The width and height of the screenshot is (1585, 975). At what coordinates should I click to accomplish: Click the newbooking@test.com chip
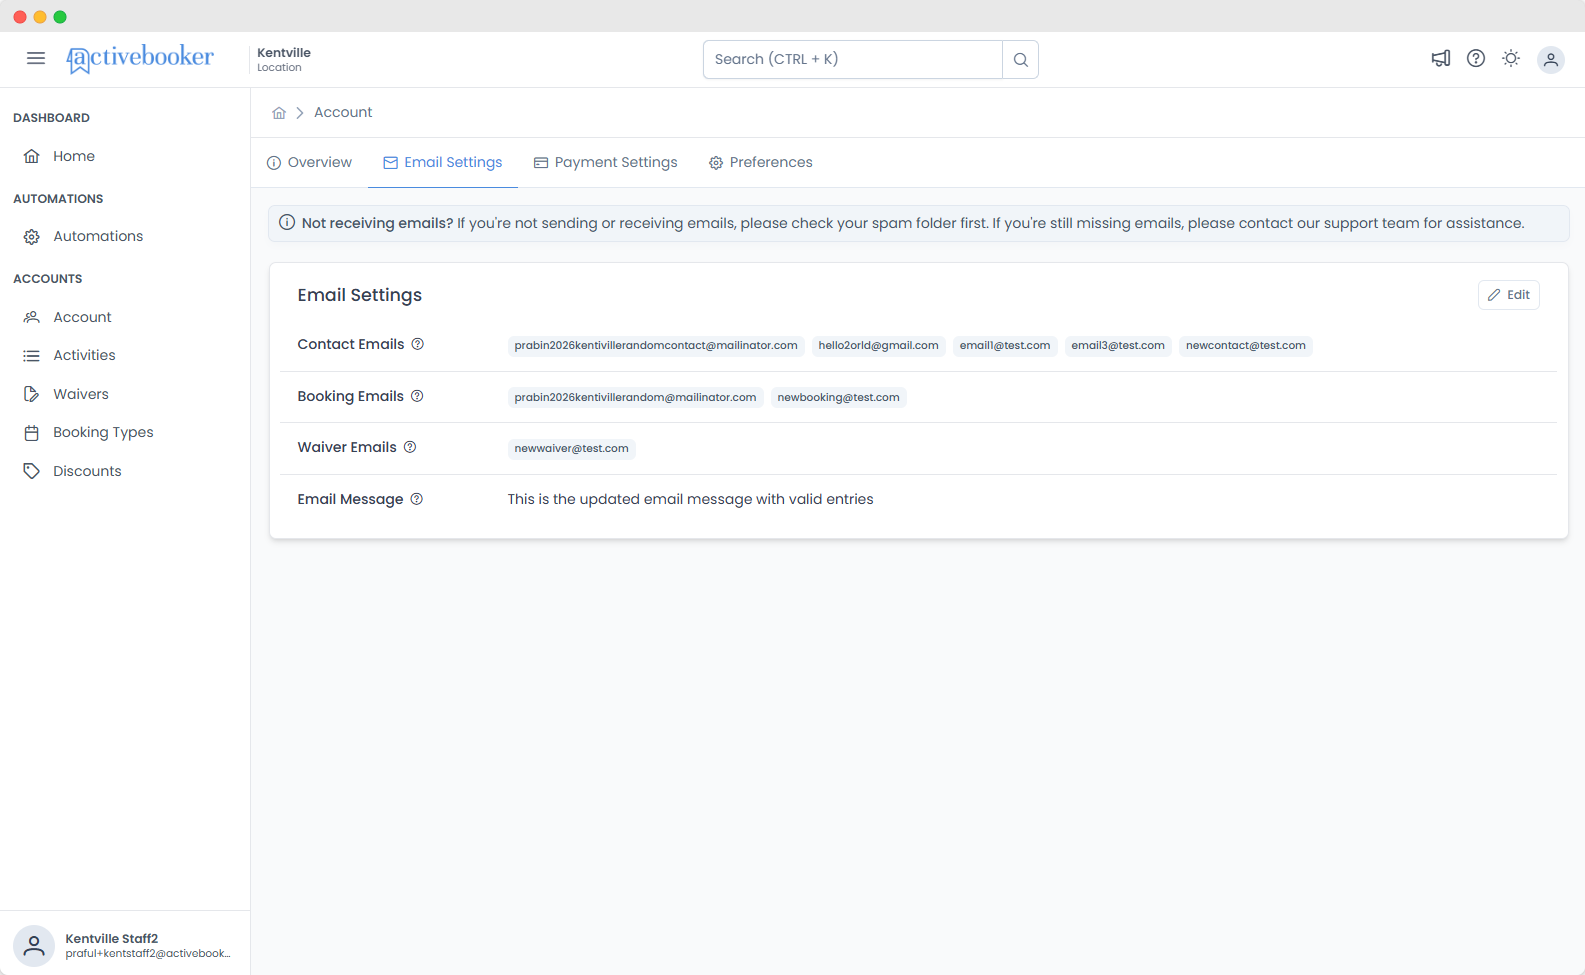pos(838,397)
